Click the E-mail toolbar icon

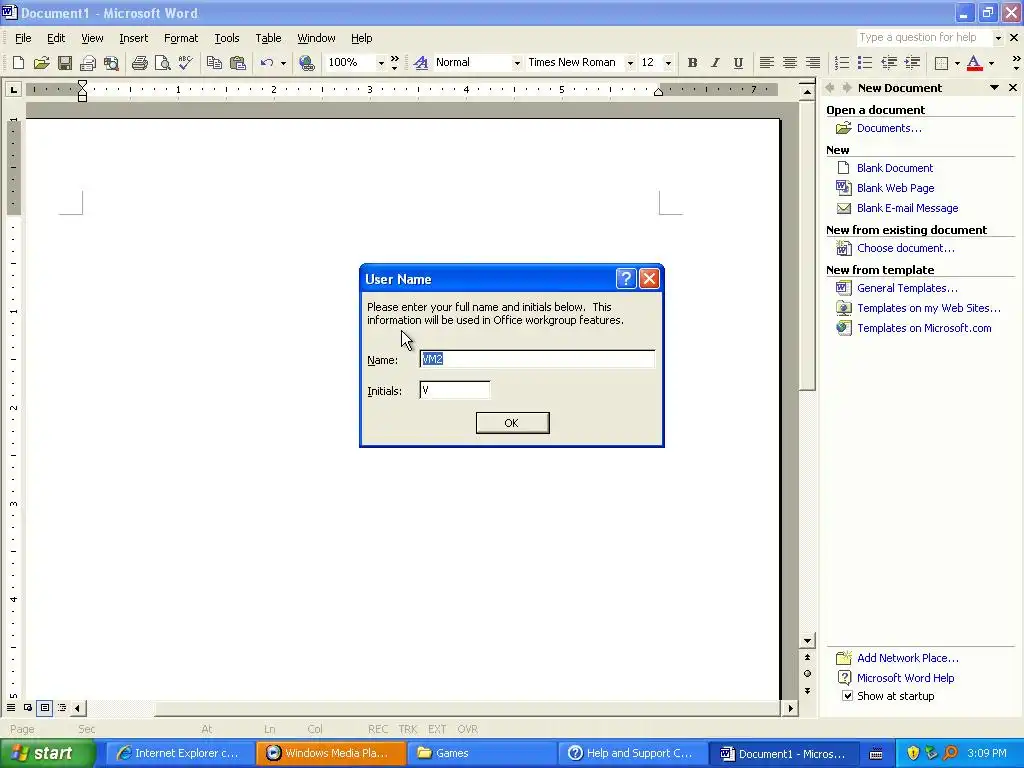coord(88,63)
